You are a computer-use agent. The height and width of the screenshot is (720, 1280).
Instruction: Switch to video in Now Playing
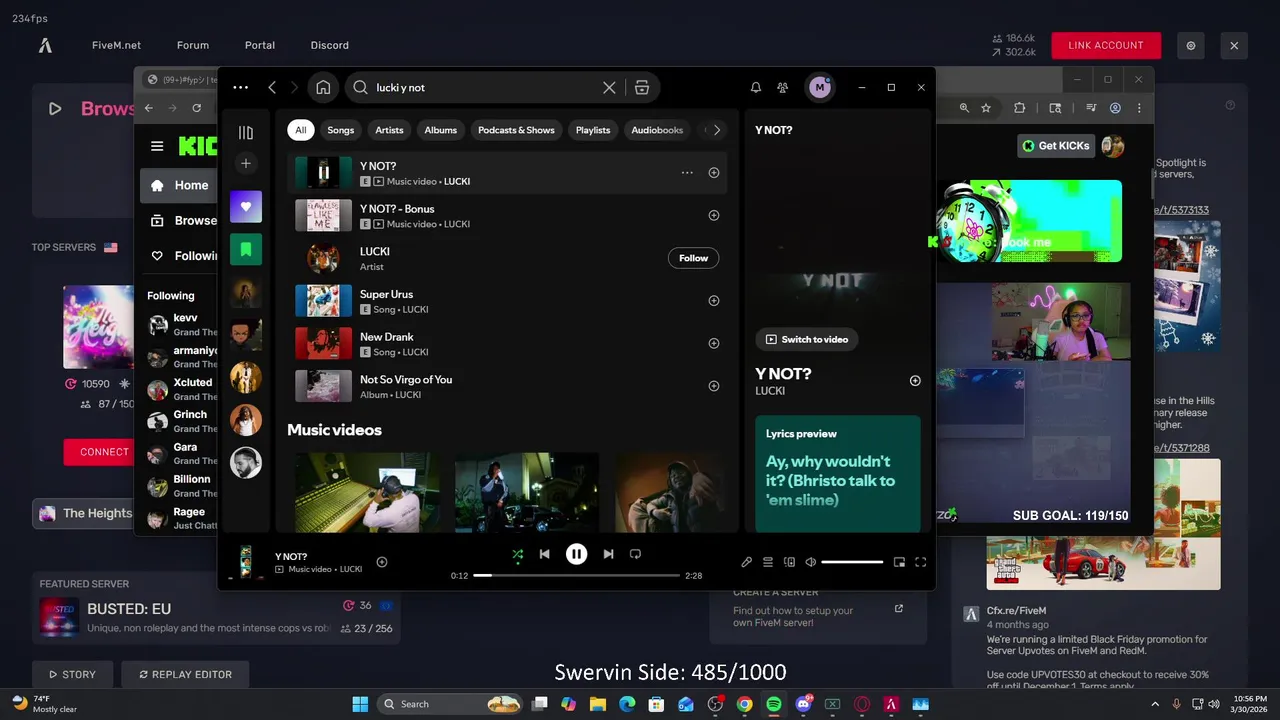[806, 339]
